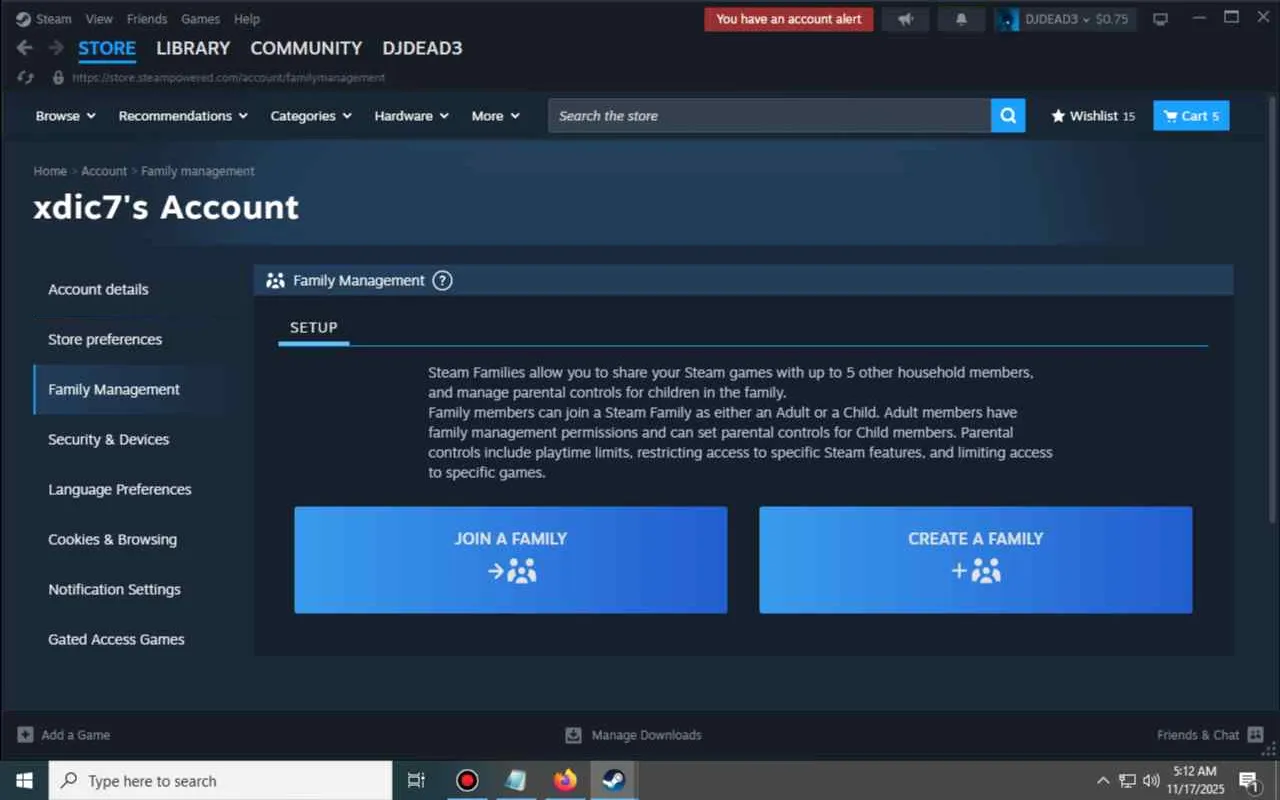Screen dimensions: 1280x800
Task: Click the store URL address text
Action: coord(229,77)
